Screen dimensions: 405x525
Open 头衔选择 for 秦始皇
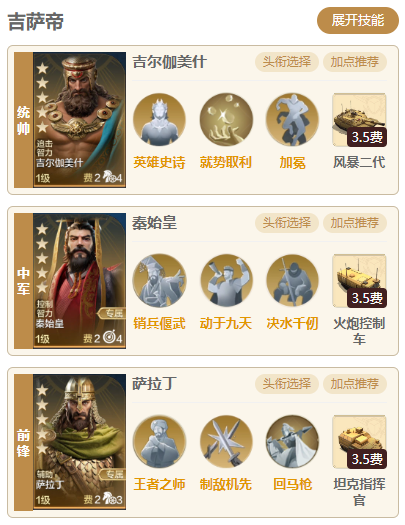287,223
